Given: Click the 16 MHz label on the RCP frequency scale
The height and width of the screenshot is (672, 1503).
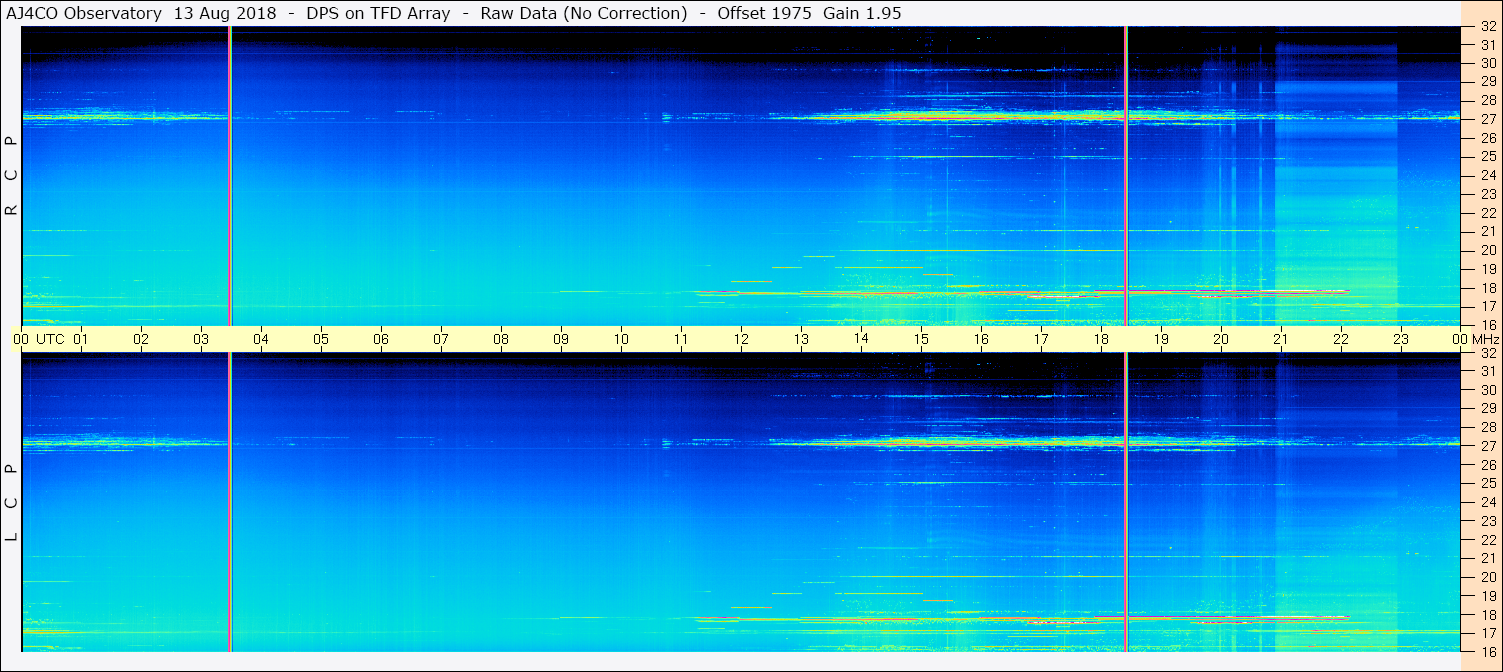Looking at the screenshot, I should click(1488, 324).
